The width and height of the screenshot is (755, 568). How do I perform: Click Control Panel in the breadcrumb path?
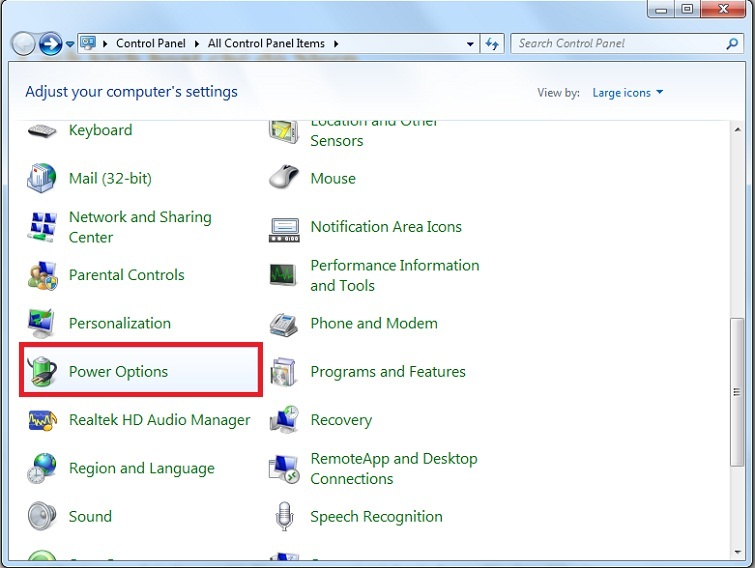[150, 44]
